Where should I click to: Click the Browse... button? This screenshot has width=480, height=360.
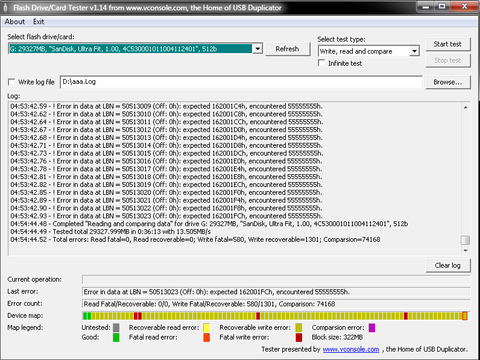(x=448, y=82)
